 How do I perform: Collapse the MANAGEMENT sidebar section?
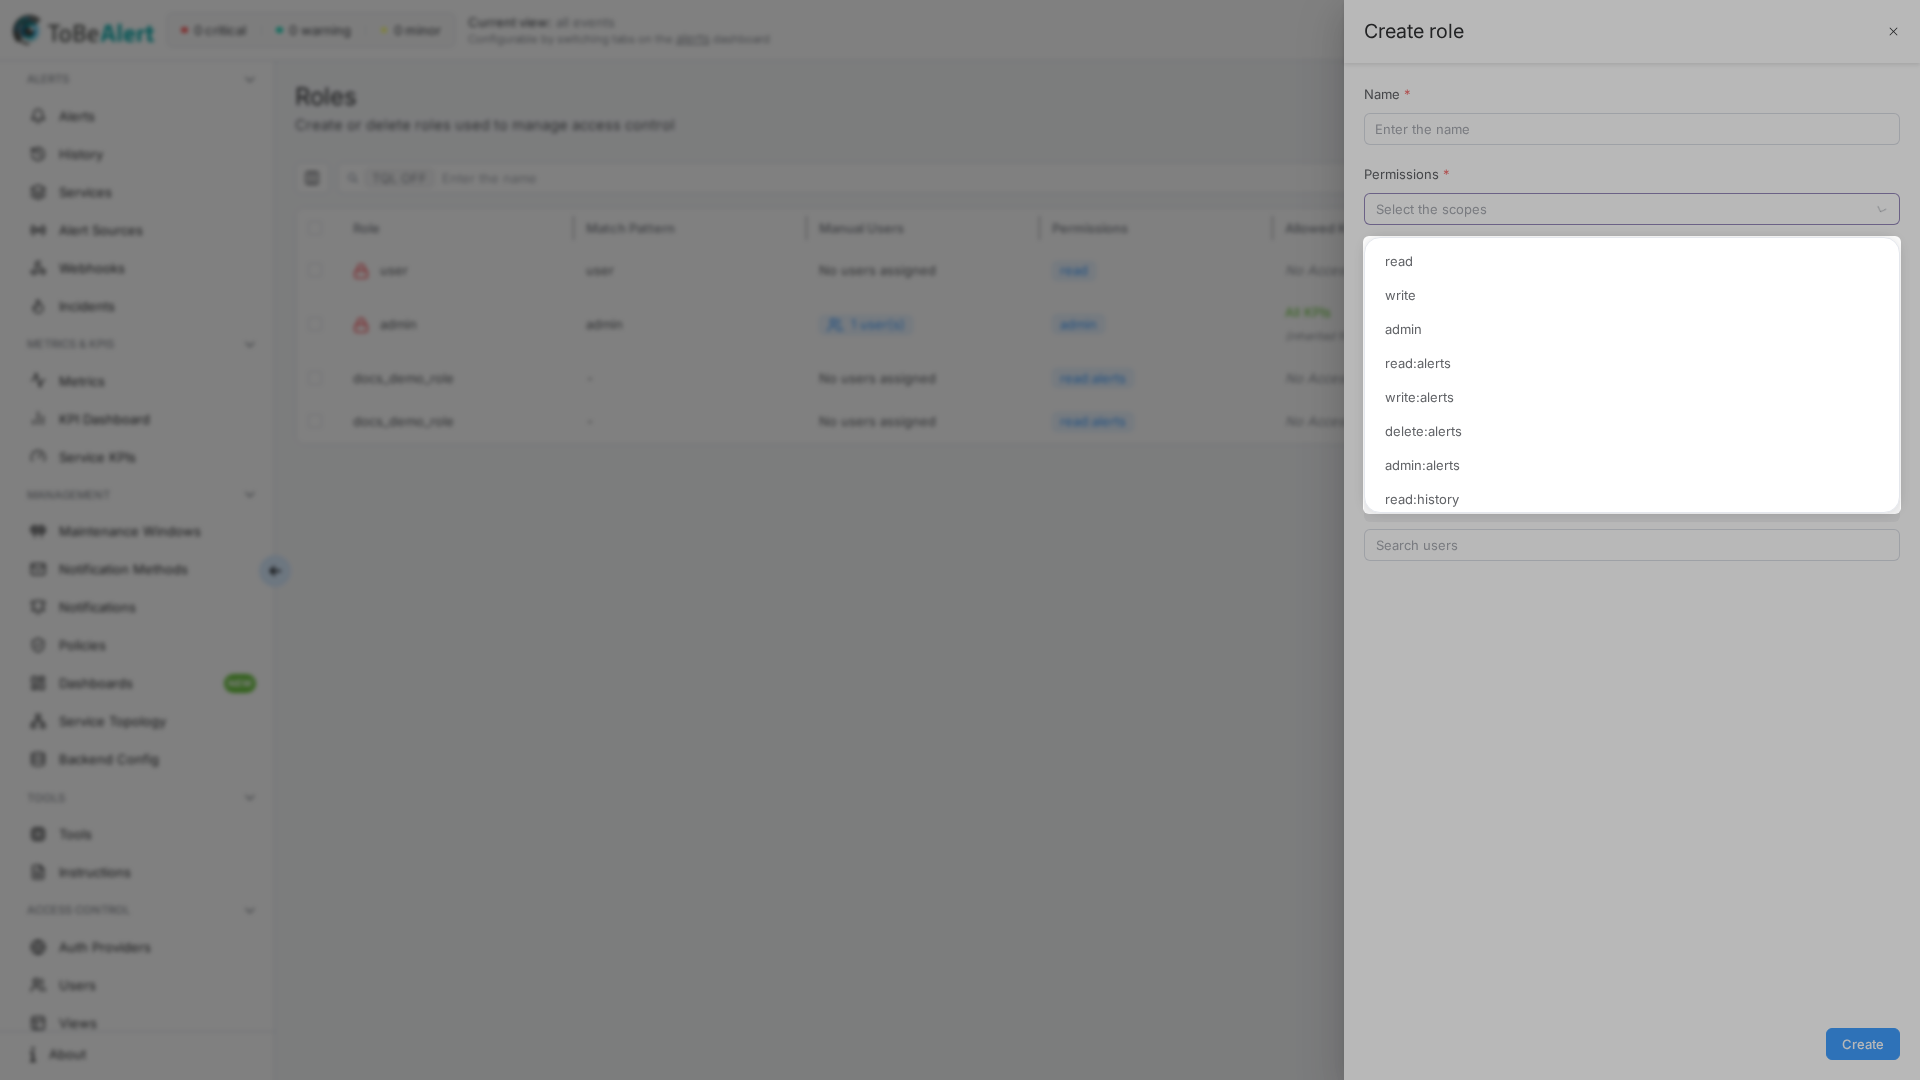tap(250, 495)
